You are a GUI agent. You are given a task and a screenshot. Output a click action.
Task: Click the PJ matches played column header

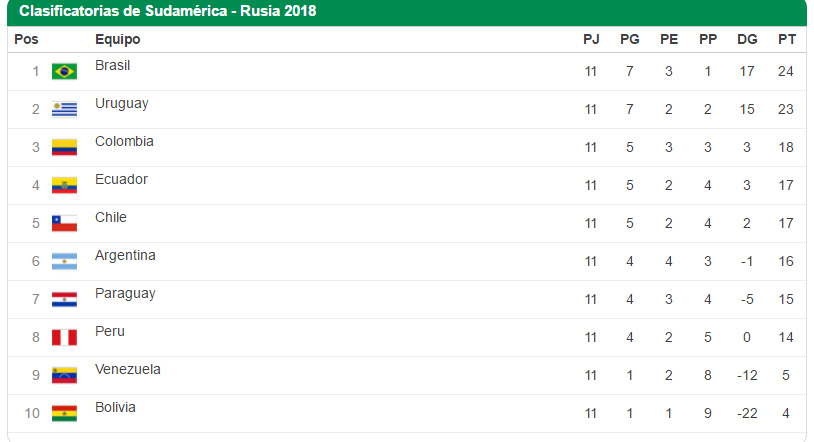click(591, 40)
